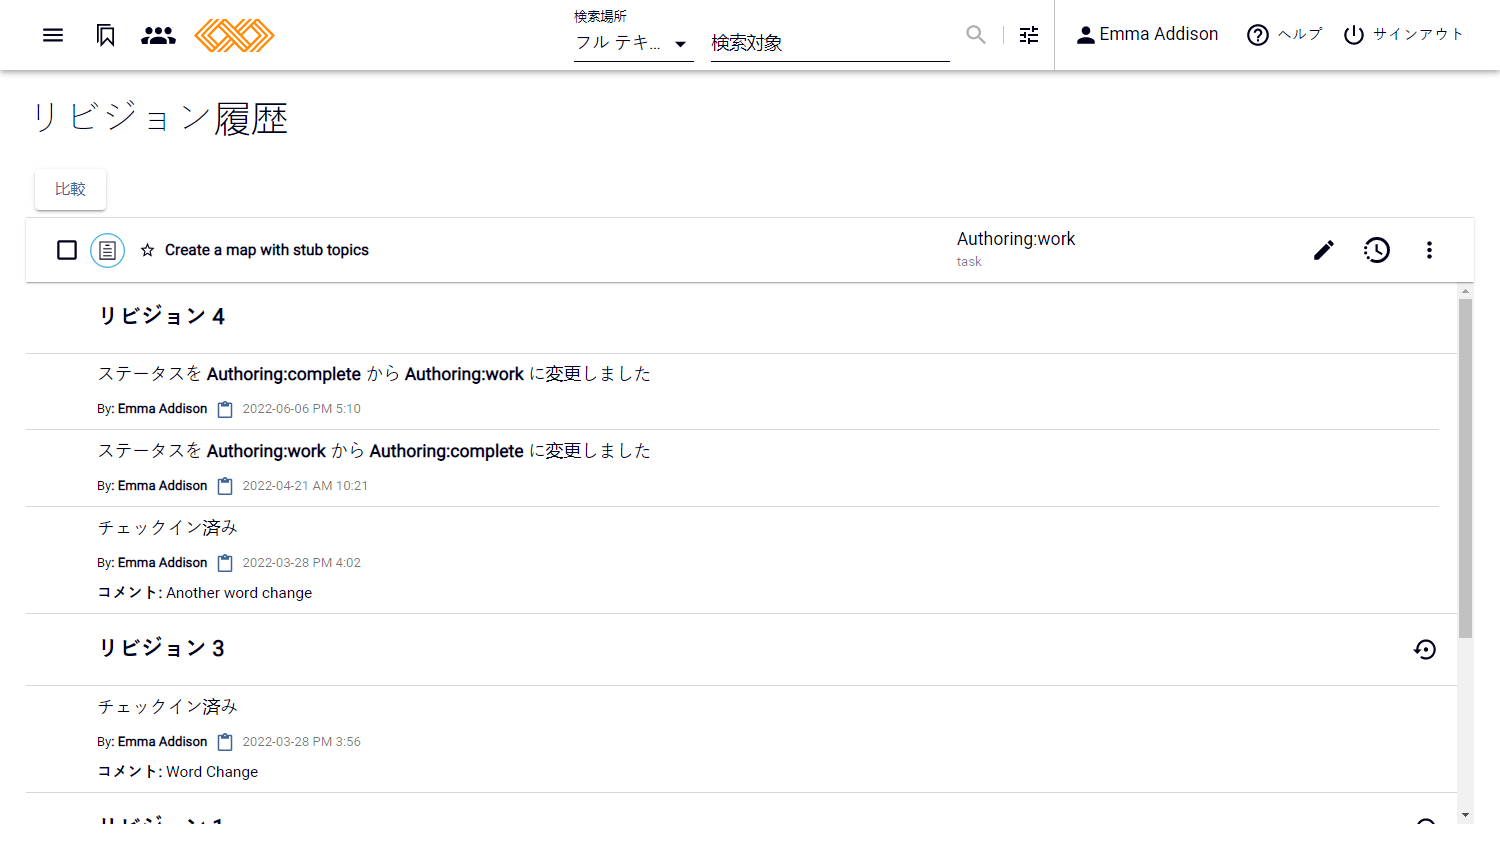Click comment text Another word change
The height and width of the screenshot is (850, 1500).
click(239, 593)
